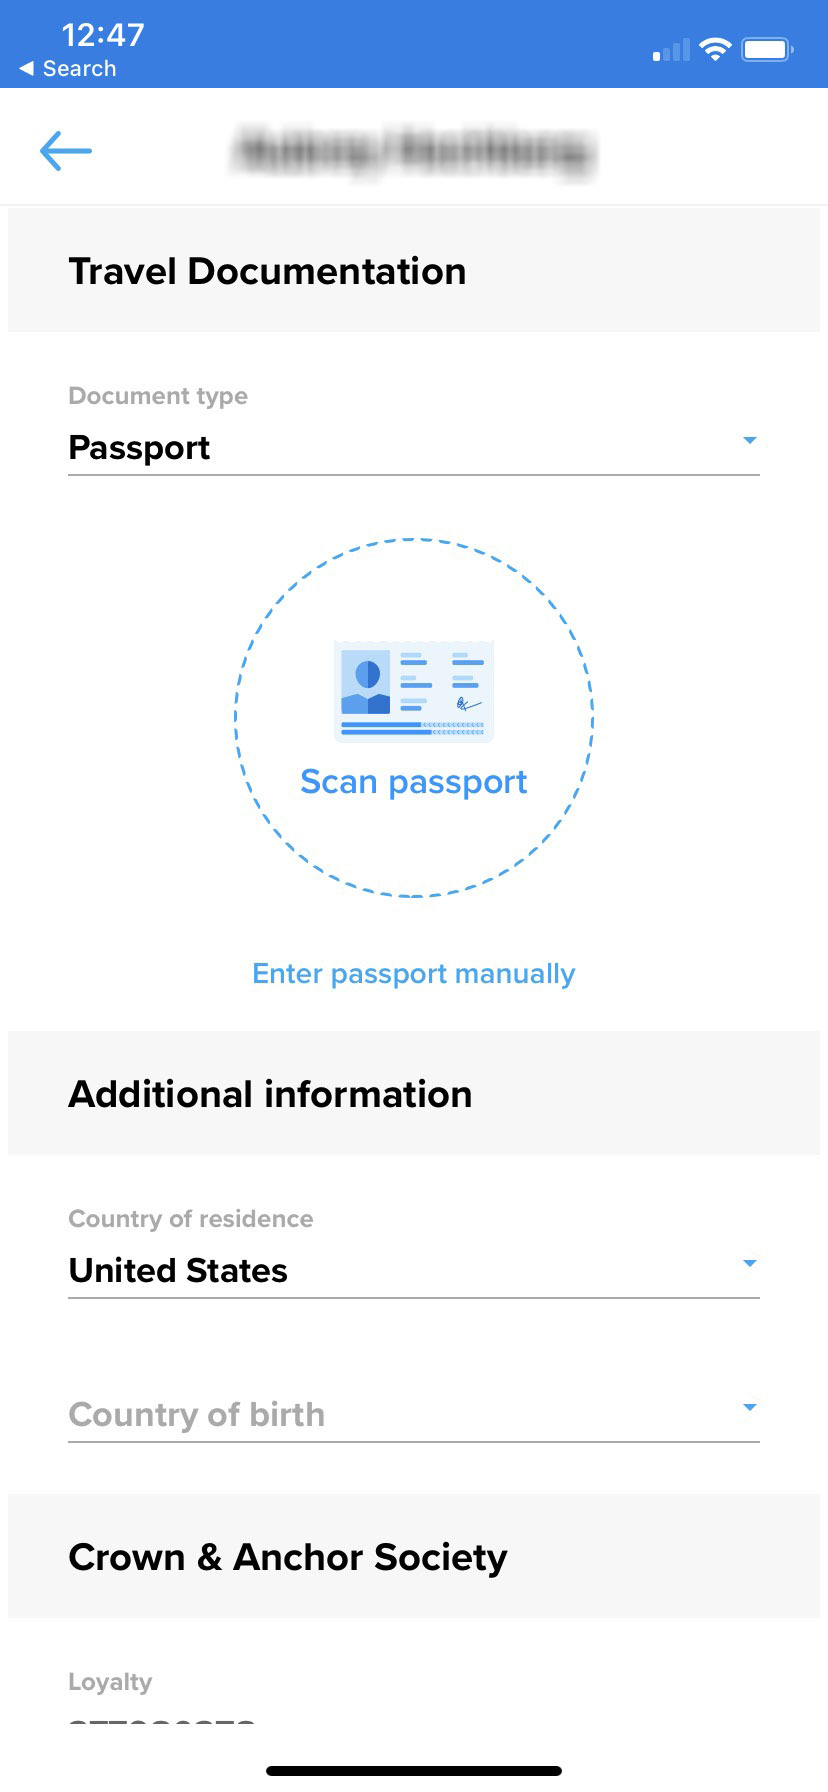Image resolution: width=828 pixels, height=1792 pixels.
Task: Choose Enter passport manually link
Action: [x=414, y=974]
